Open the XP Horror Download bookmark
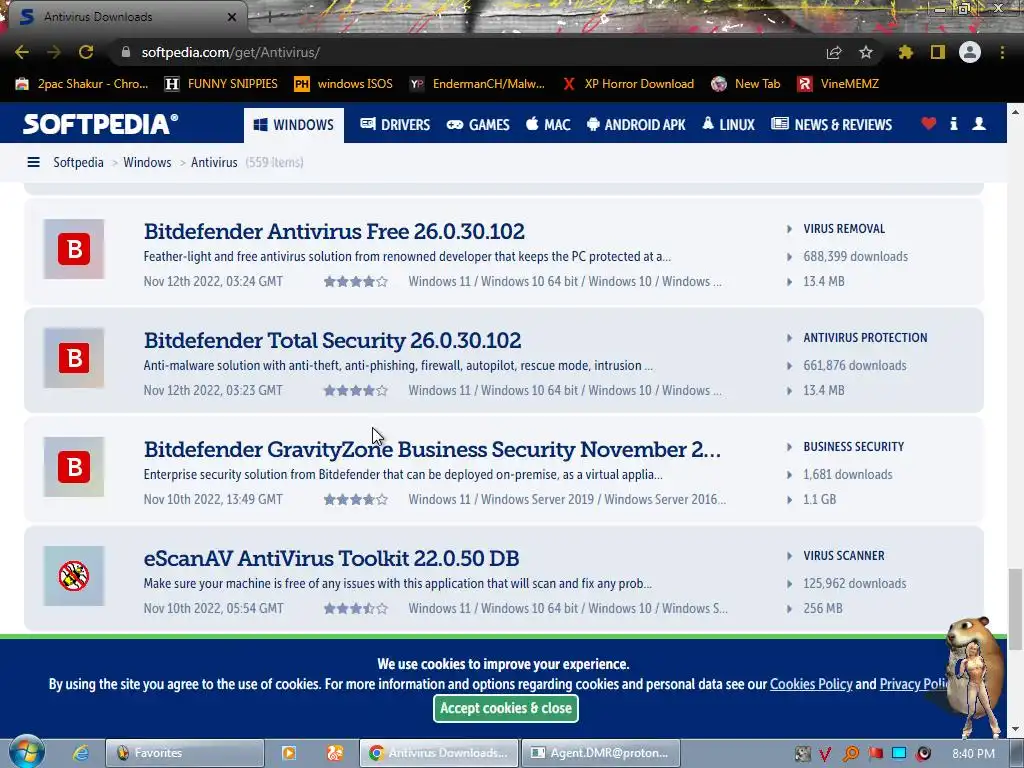1024x768 pixels. tap(628, 84)
